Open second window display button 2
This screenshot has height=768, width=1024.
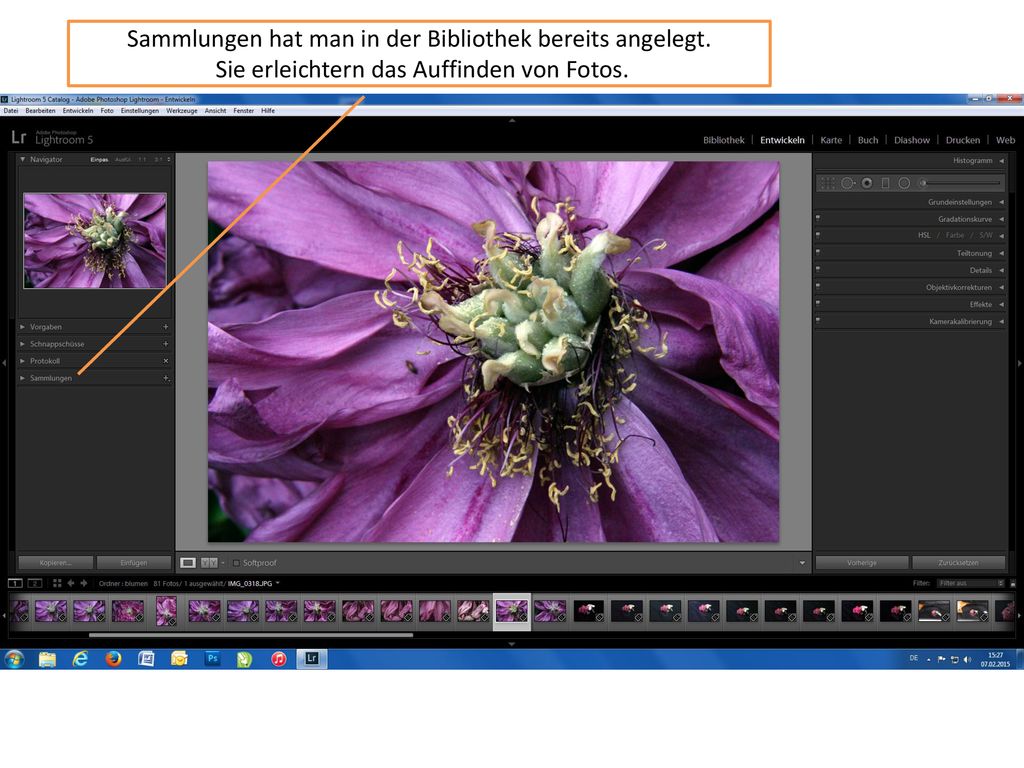point(35,583)
